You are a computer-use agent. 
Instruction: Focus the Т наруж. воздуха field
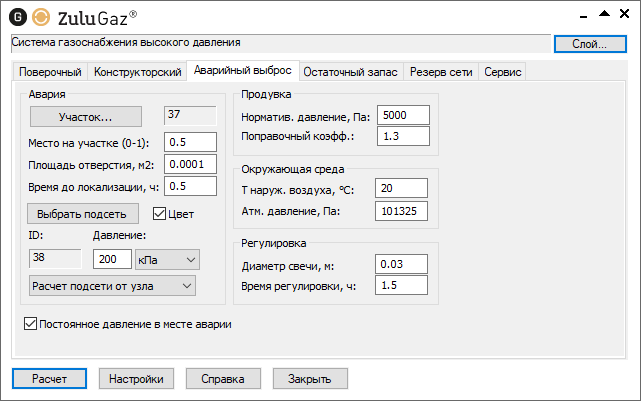pyautogui.click(x=401, y=188)
